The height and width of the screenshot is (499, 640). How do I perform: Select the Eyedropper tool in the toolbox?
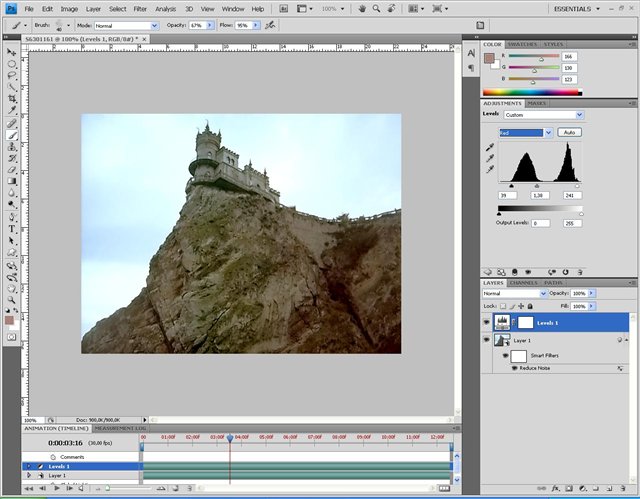[x=11, y=110]
